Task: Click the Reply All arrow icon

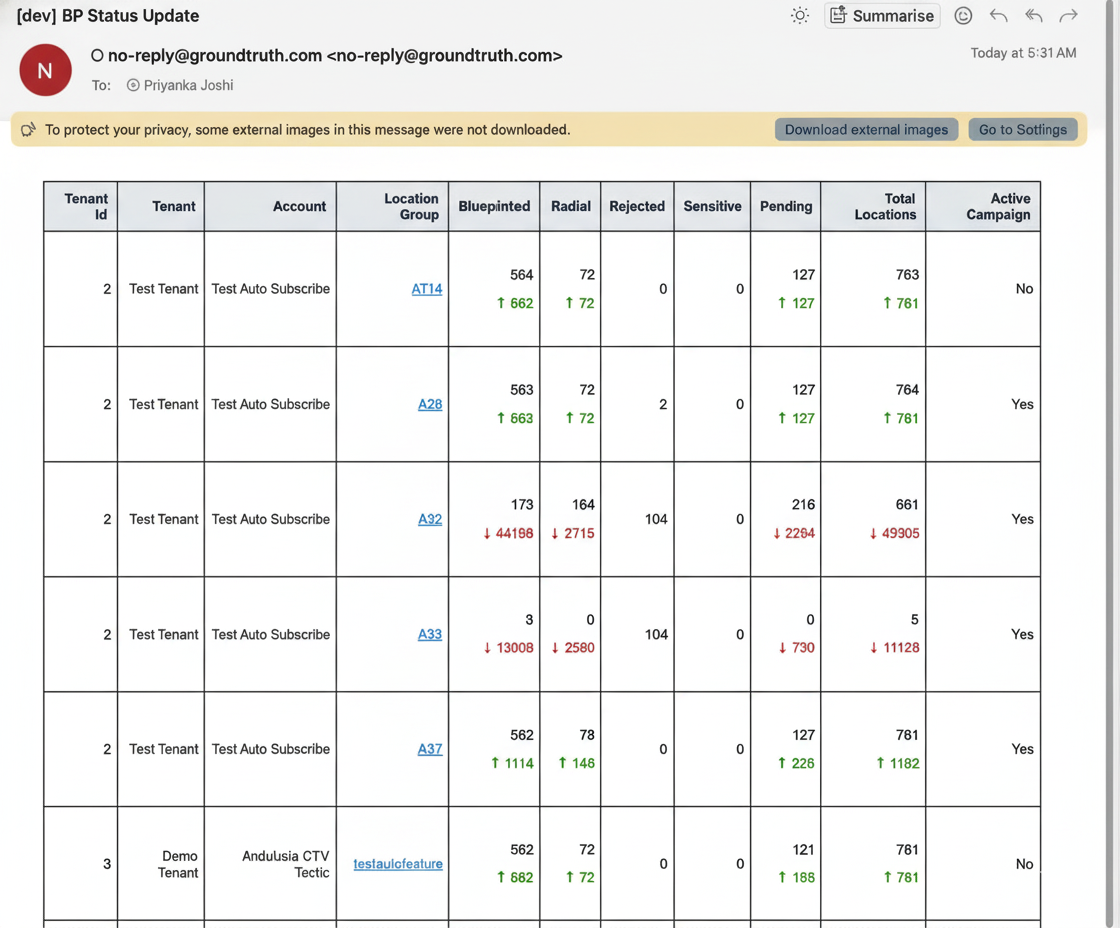Action: click(x=1034, y=16)
